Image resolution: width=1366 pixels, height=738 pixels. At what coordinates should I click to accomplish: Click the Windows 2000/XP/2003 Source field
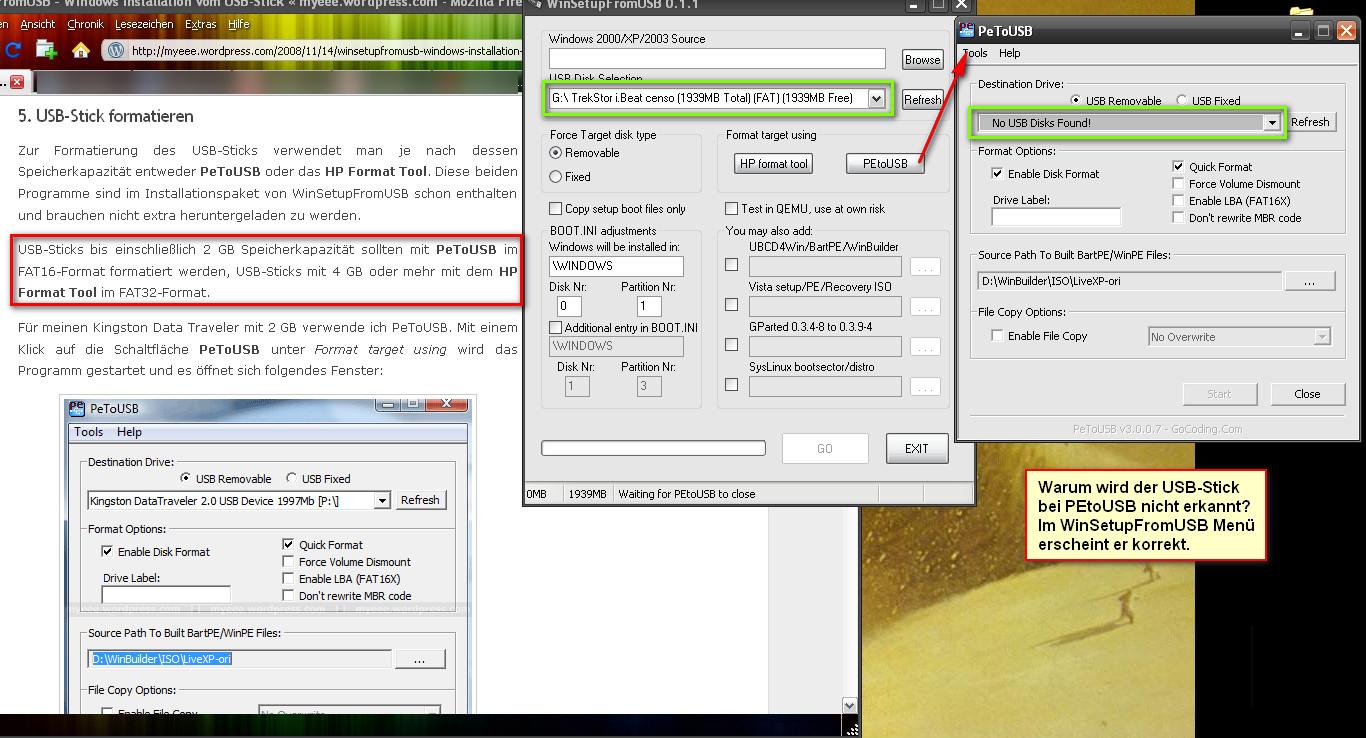pos(717,59)
